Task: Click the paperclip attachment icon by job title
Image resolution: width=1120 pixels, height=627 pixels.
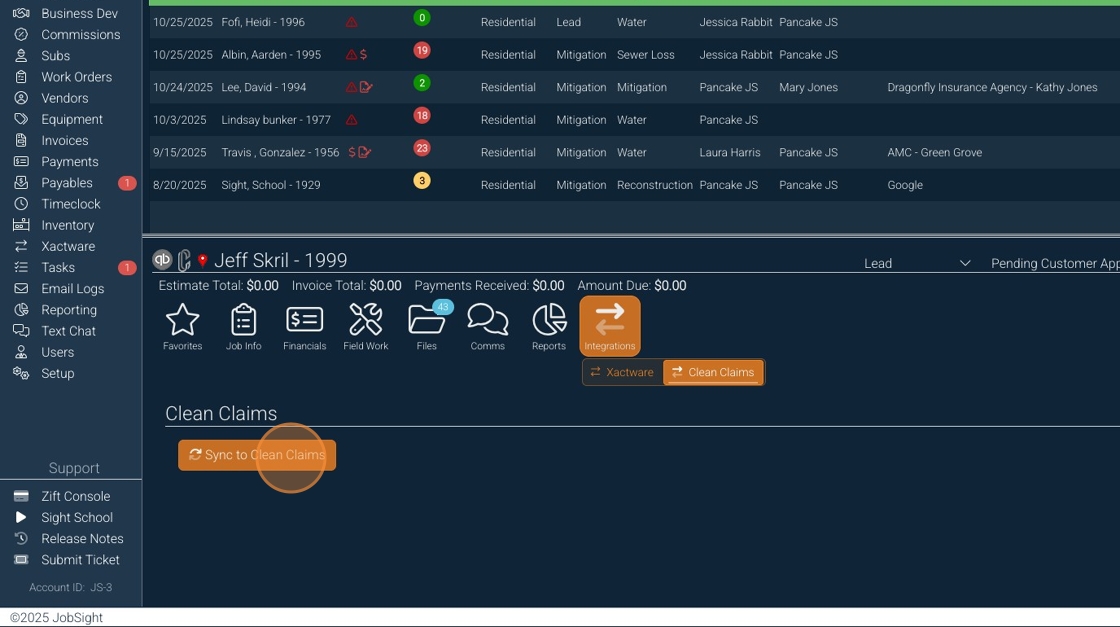Action: pos(184,260)
